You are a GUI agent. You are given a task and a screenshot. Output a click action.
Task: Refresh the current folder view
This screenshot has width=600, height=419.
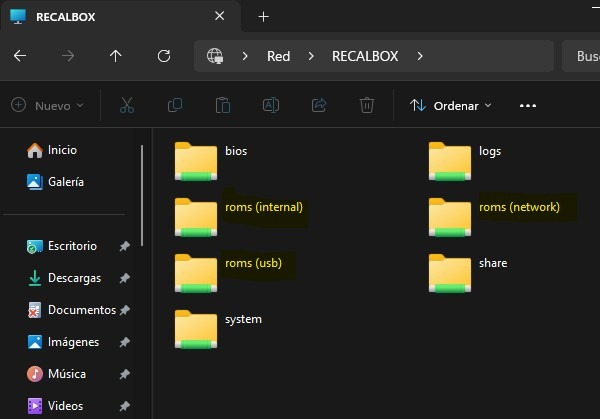(164, 56)
